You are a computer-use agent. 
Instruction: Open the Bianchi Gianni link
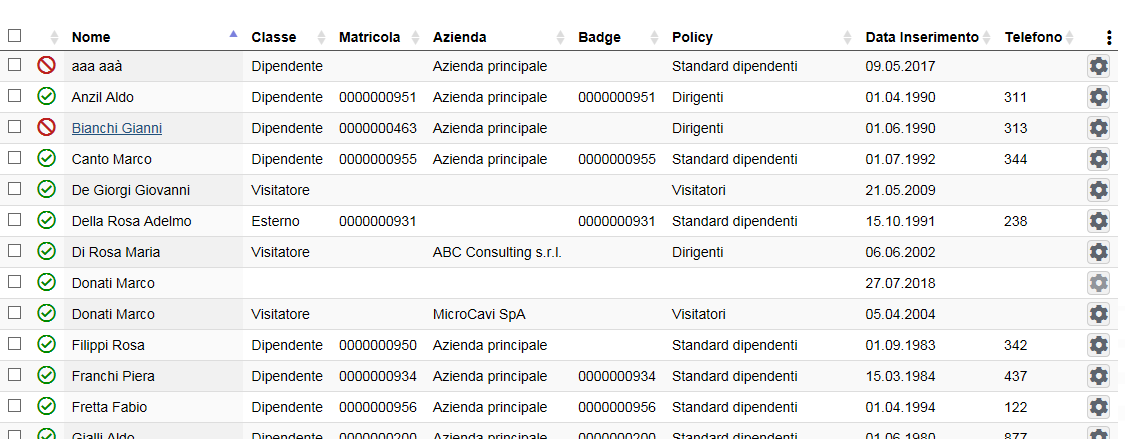click(x=117, y=128)
